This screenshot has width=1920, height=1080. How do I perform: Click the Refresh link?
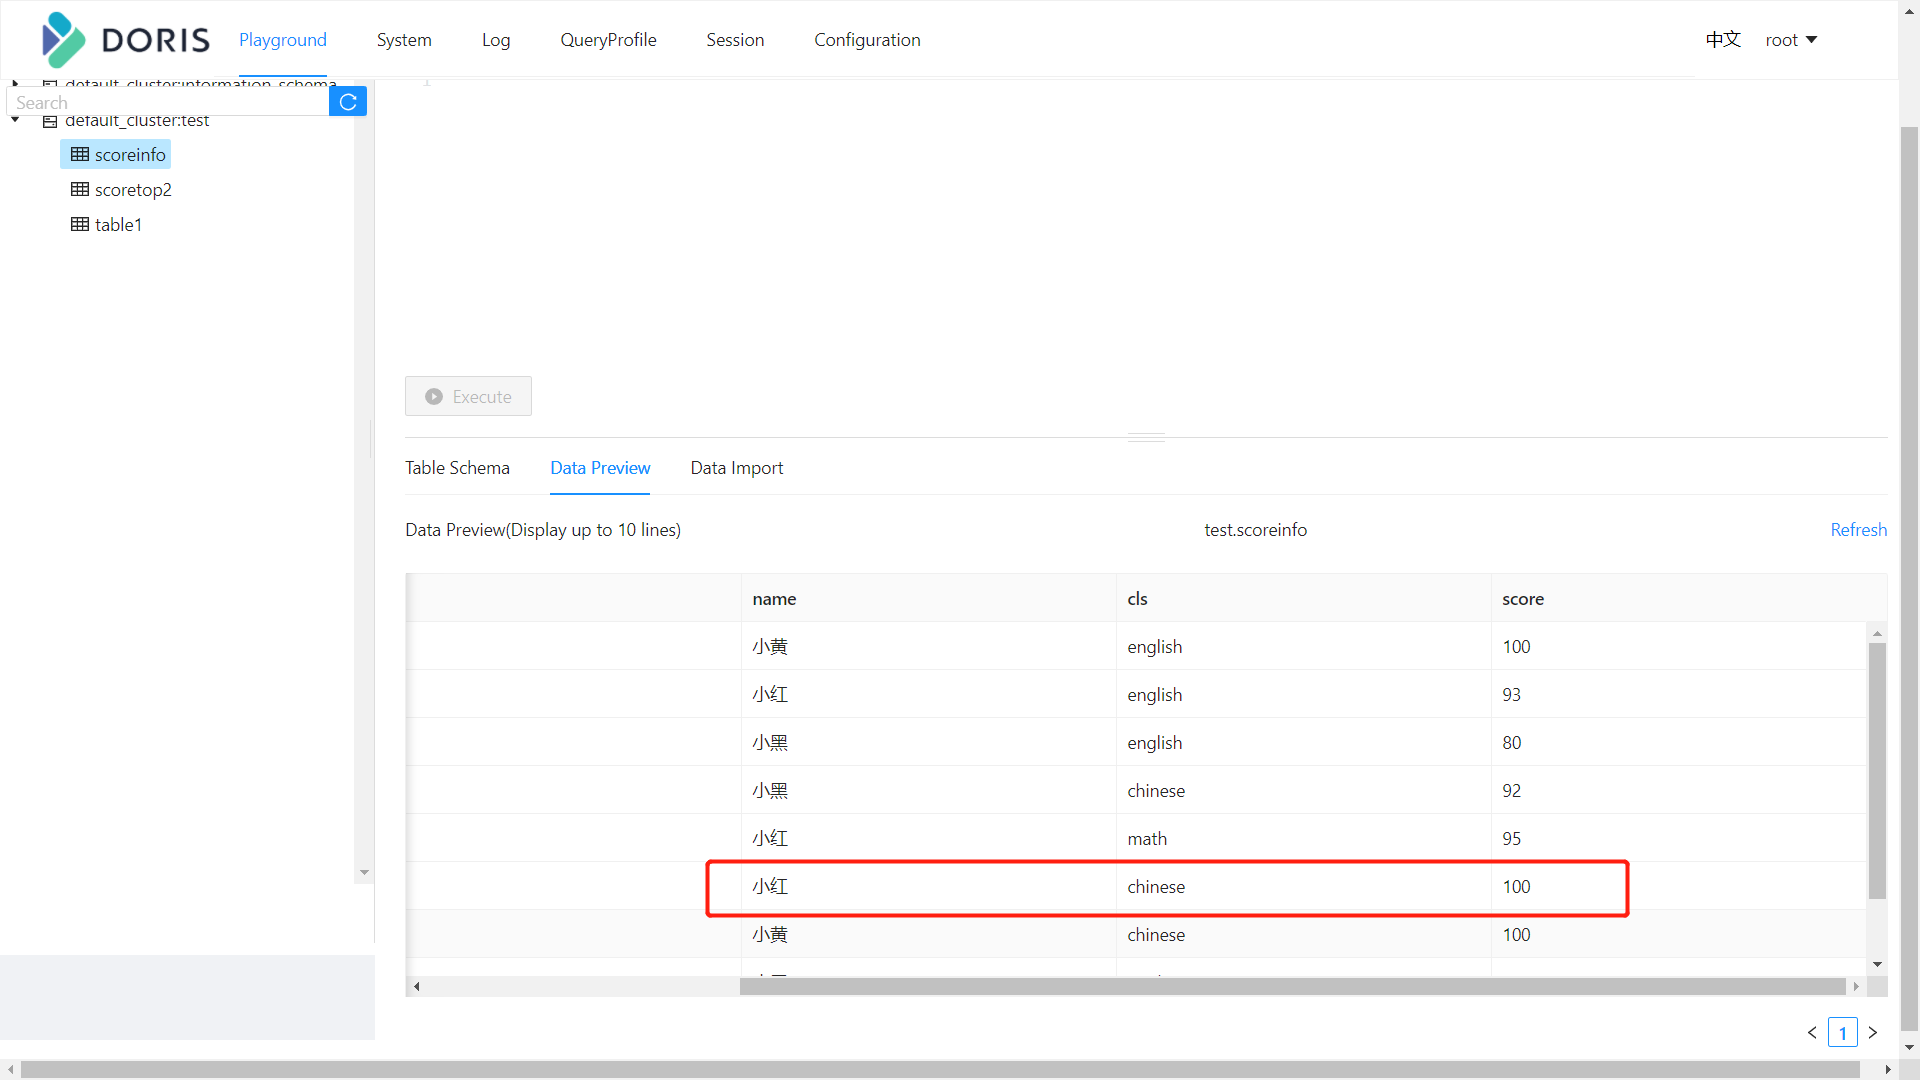(1858, 530)
